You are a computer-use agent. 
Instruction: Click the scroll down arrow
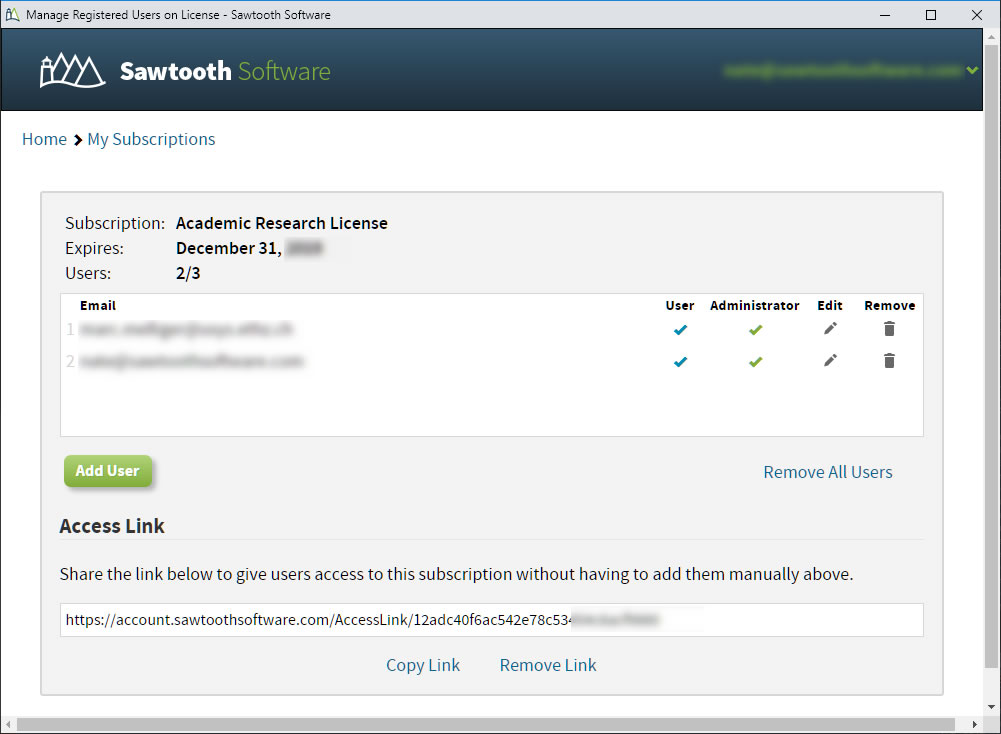click(x=991, y=707)
